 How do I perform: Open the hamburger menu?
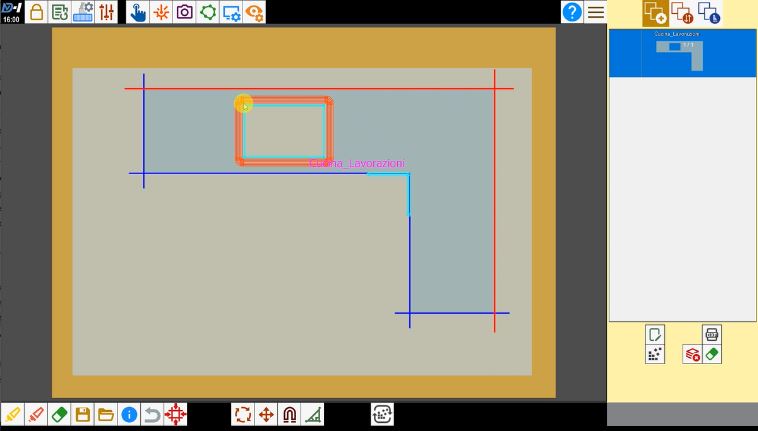(x=596, y=12)
